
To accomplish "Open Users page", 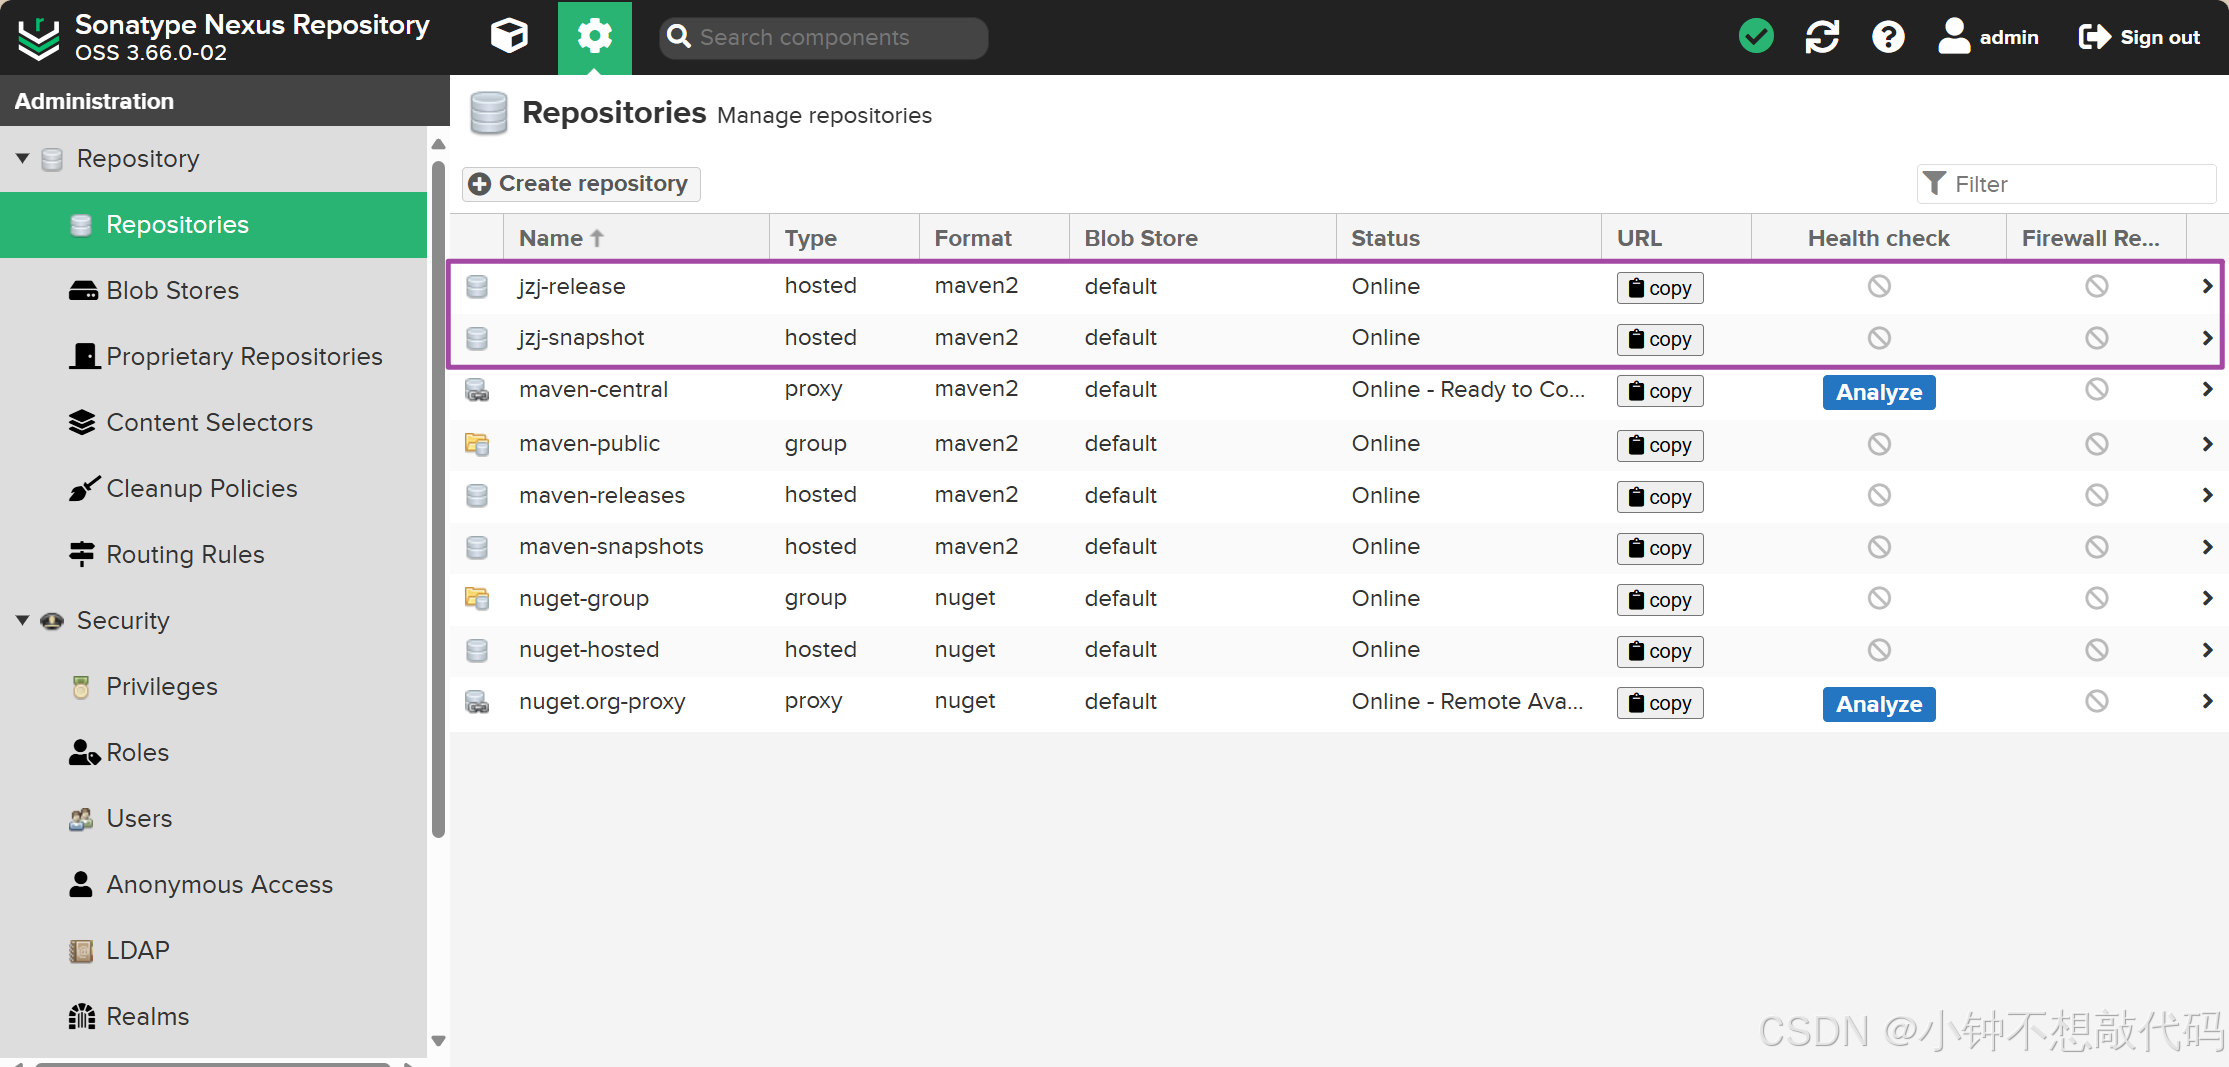I will tap(214, 819).
